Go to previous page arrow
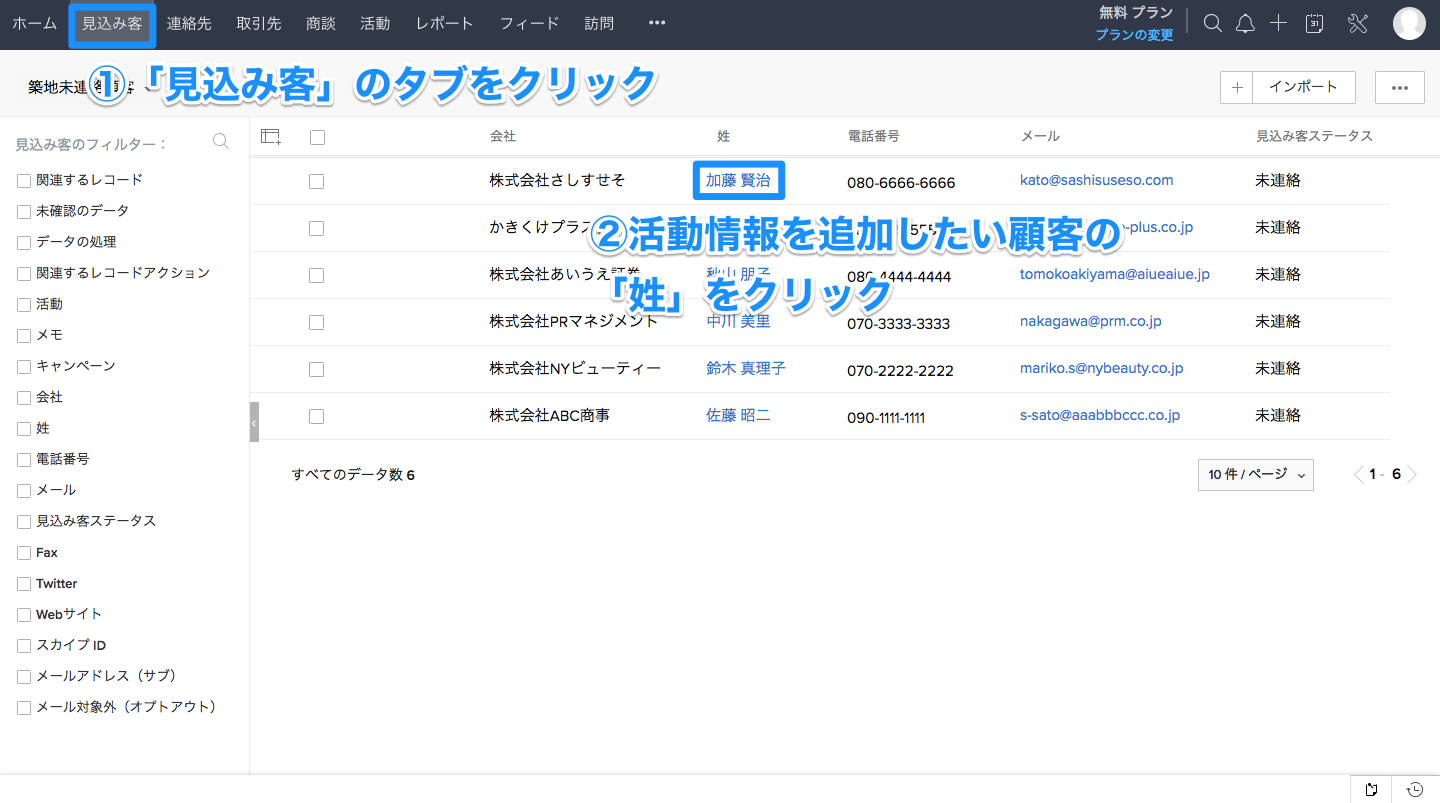The height and width of the screenshot is (803, 1440). click(x=1359, y=475)
